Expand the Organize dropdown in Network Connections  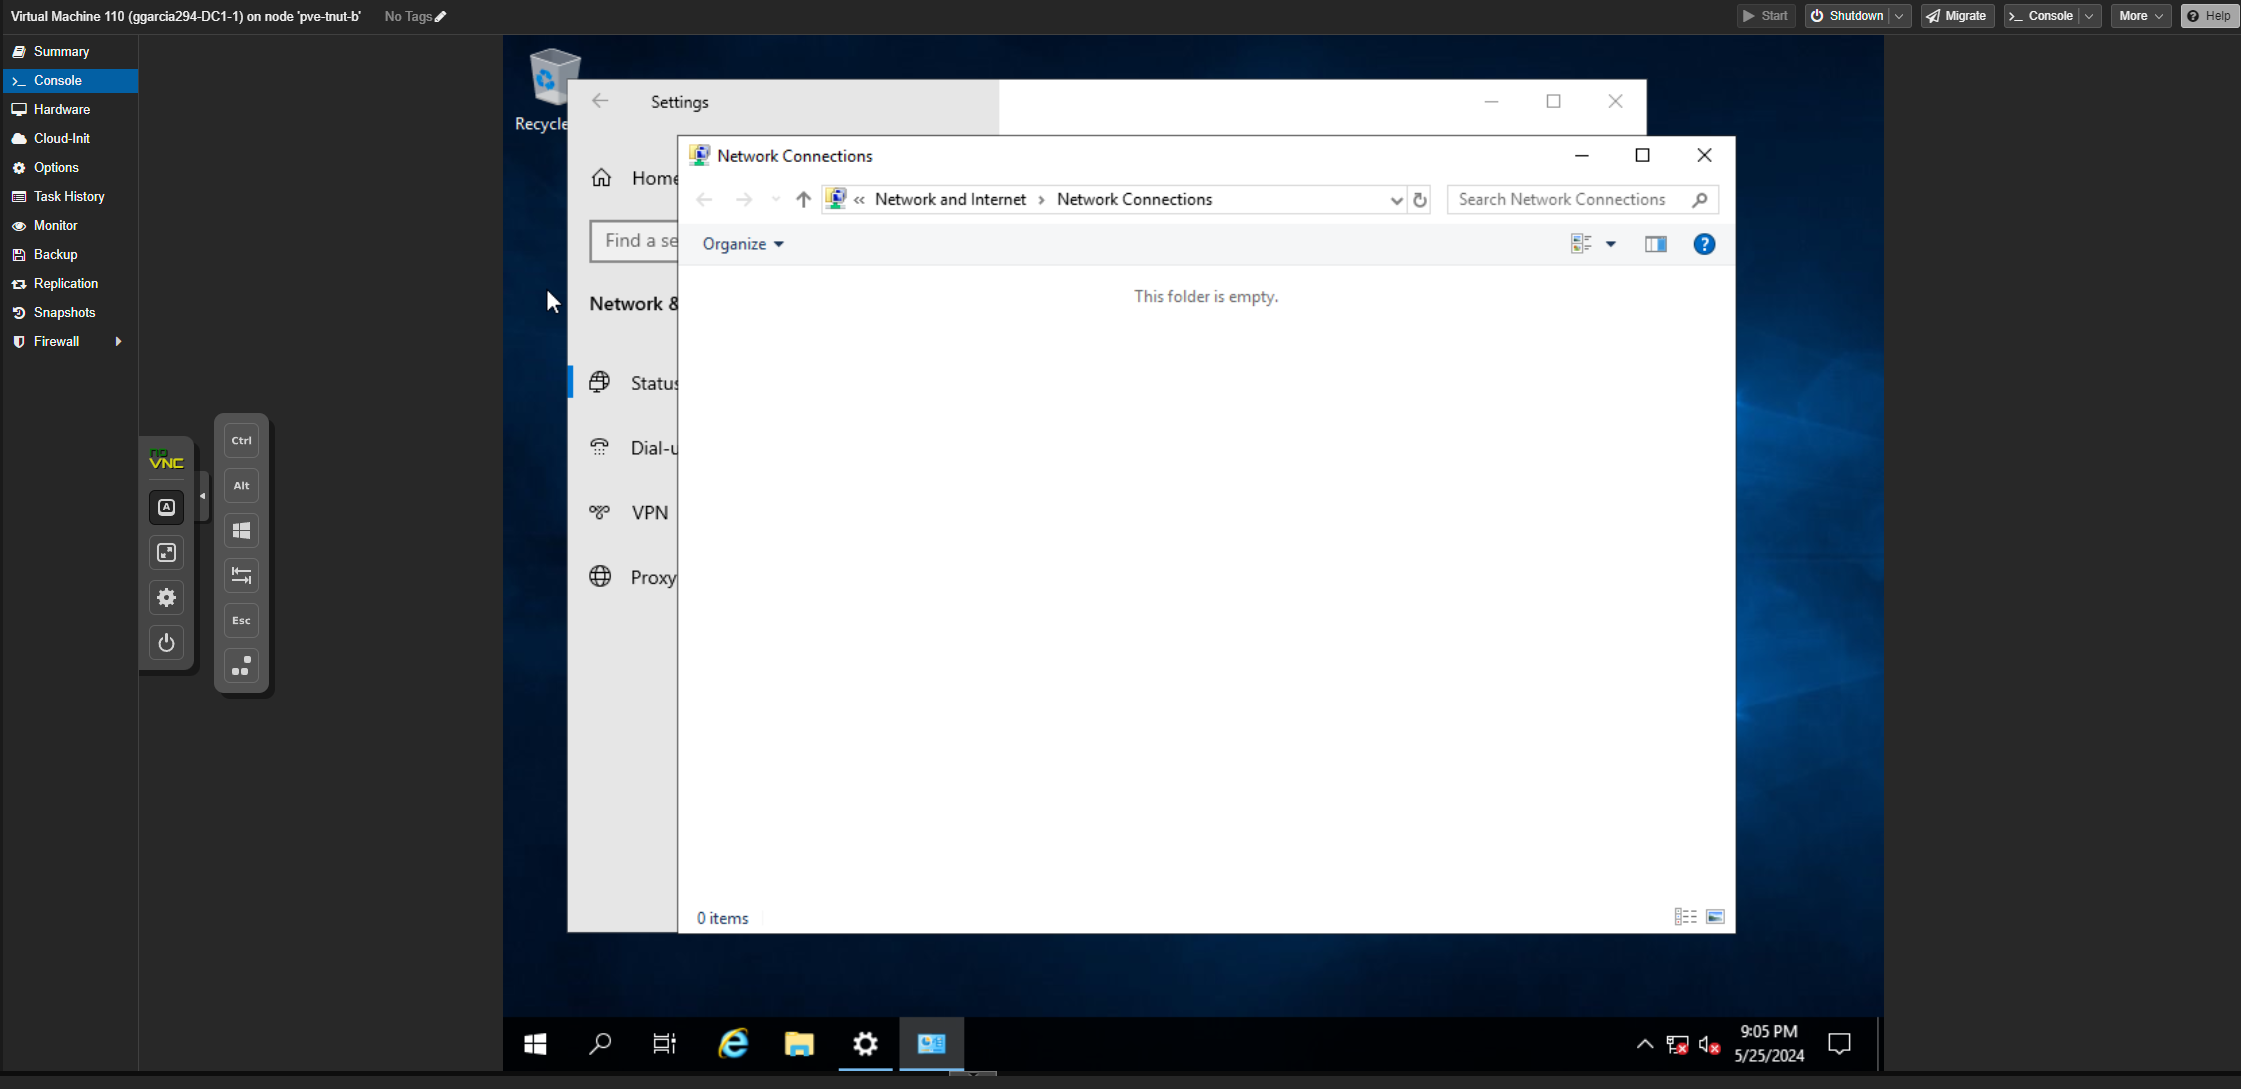(740, 243)
